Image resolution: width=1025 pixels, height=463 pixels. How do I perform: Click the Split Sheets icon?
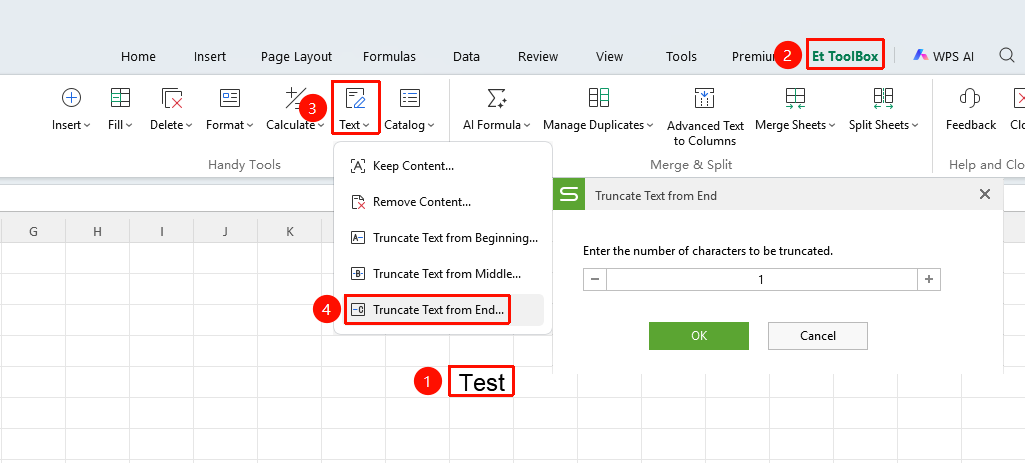click(883, 98)
